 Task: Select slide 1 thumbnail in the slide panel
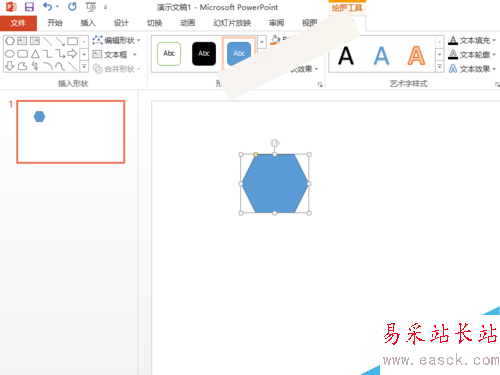[71, 132]
